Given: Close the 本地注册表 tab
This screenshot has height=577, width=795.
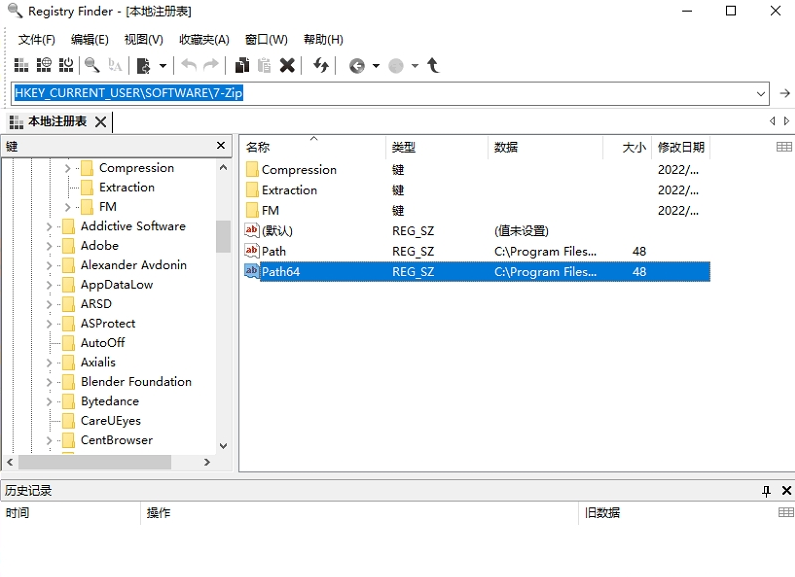Looking at the screenshot, I should tap(100, 122).
